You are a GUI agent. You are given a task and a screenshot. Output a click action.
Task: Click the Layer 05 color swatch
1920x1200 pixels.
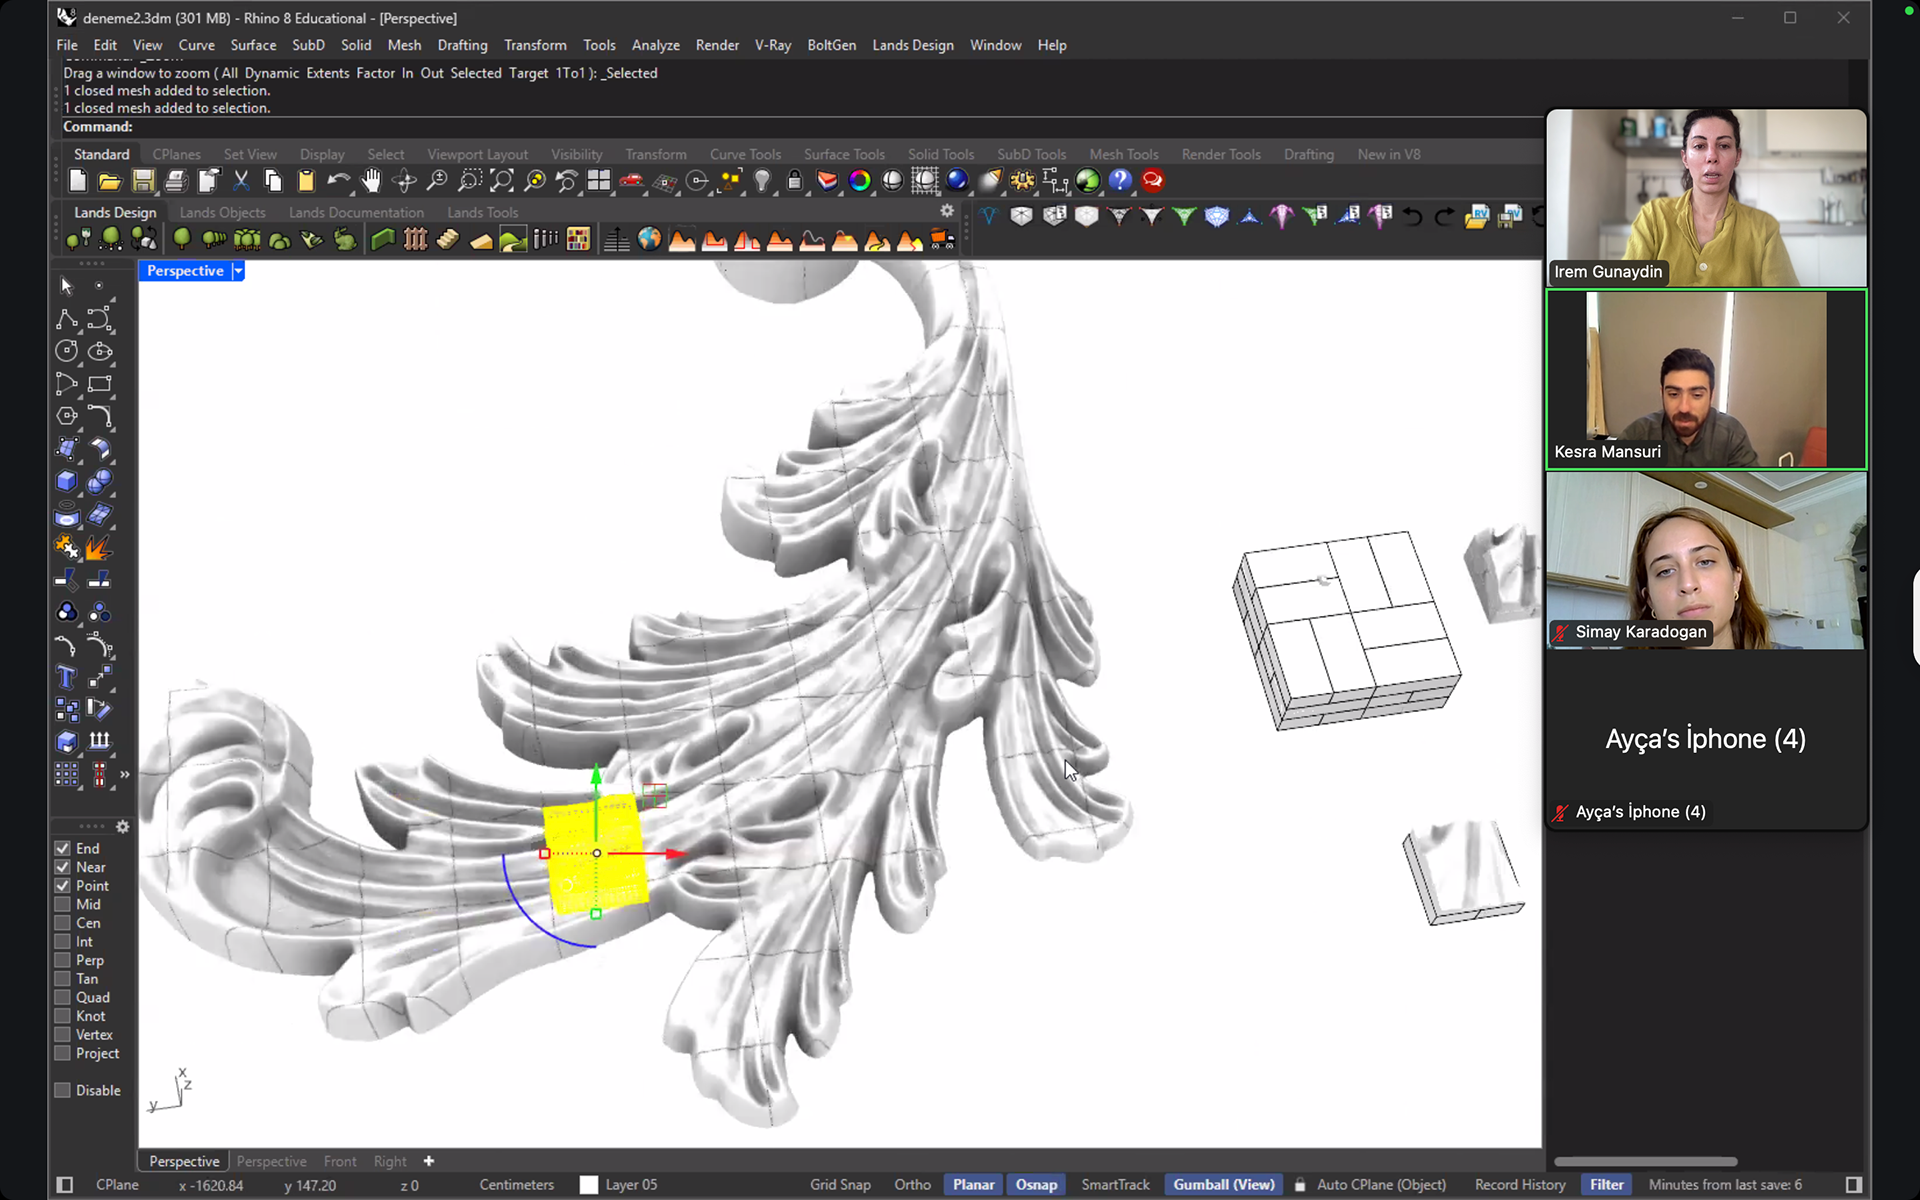click(589, 1184)
